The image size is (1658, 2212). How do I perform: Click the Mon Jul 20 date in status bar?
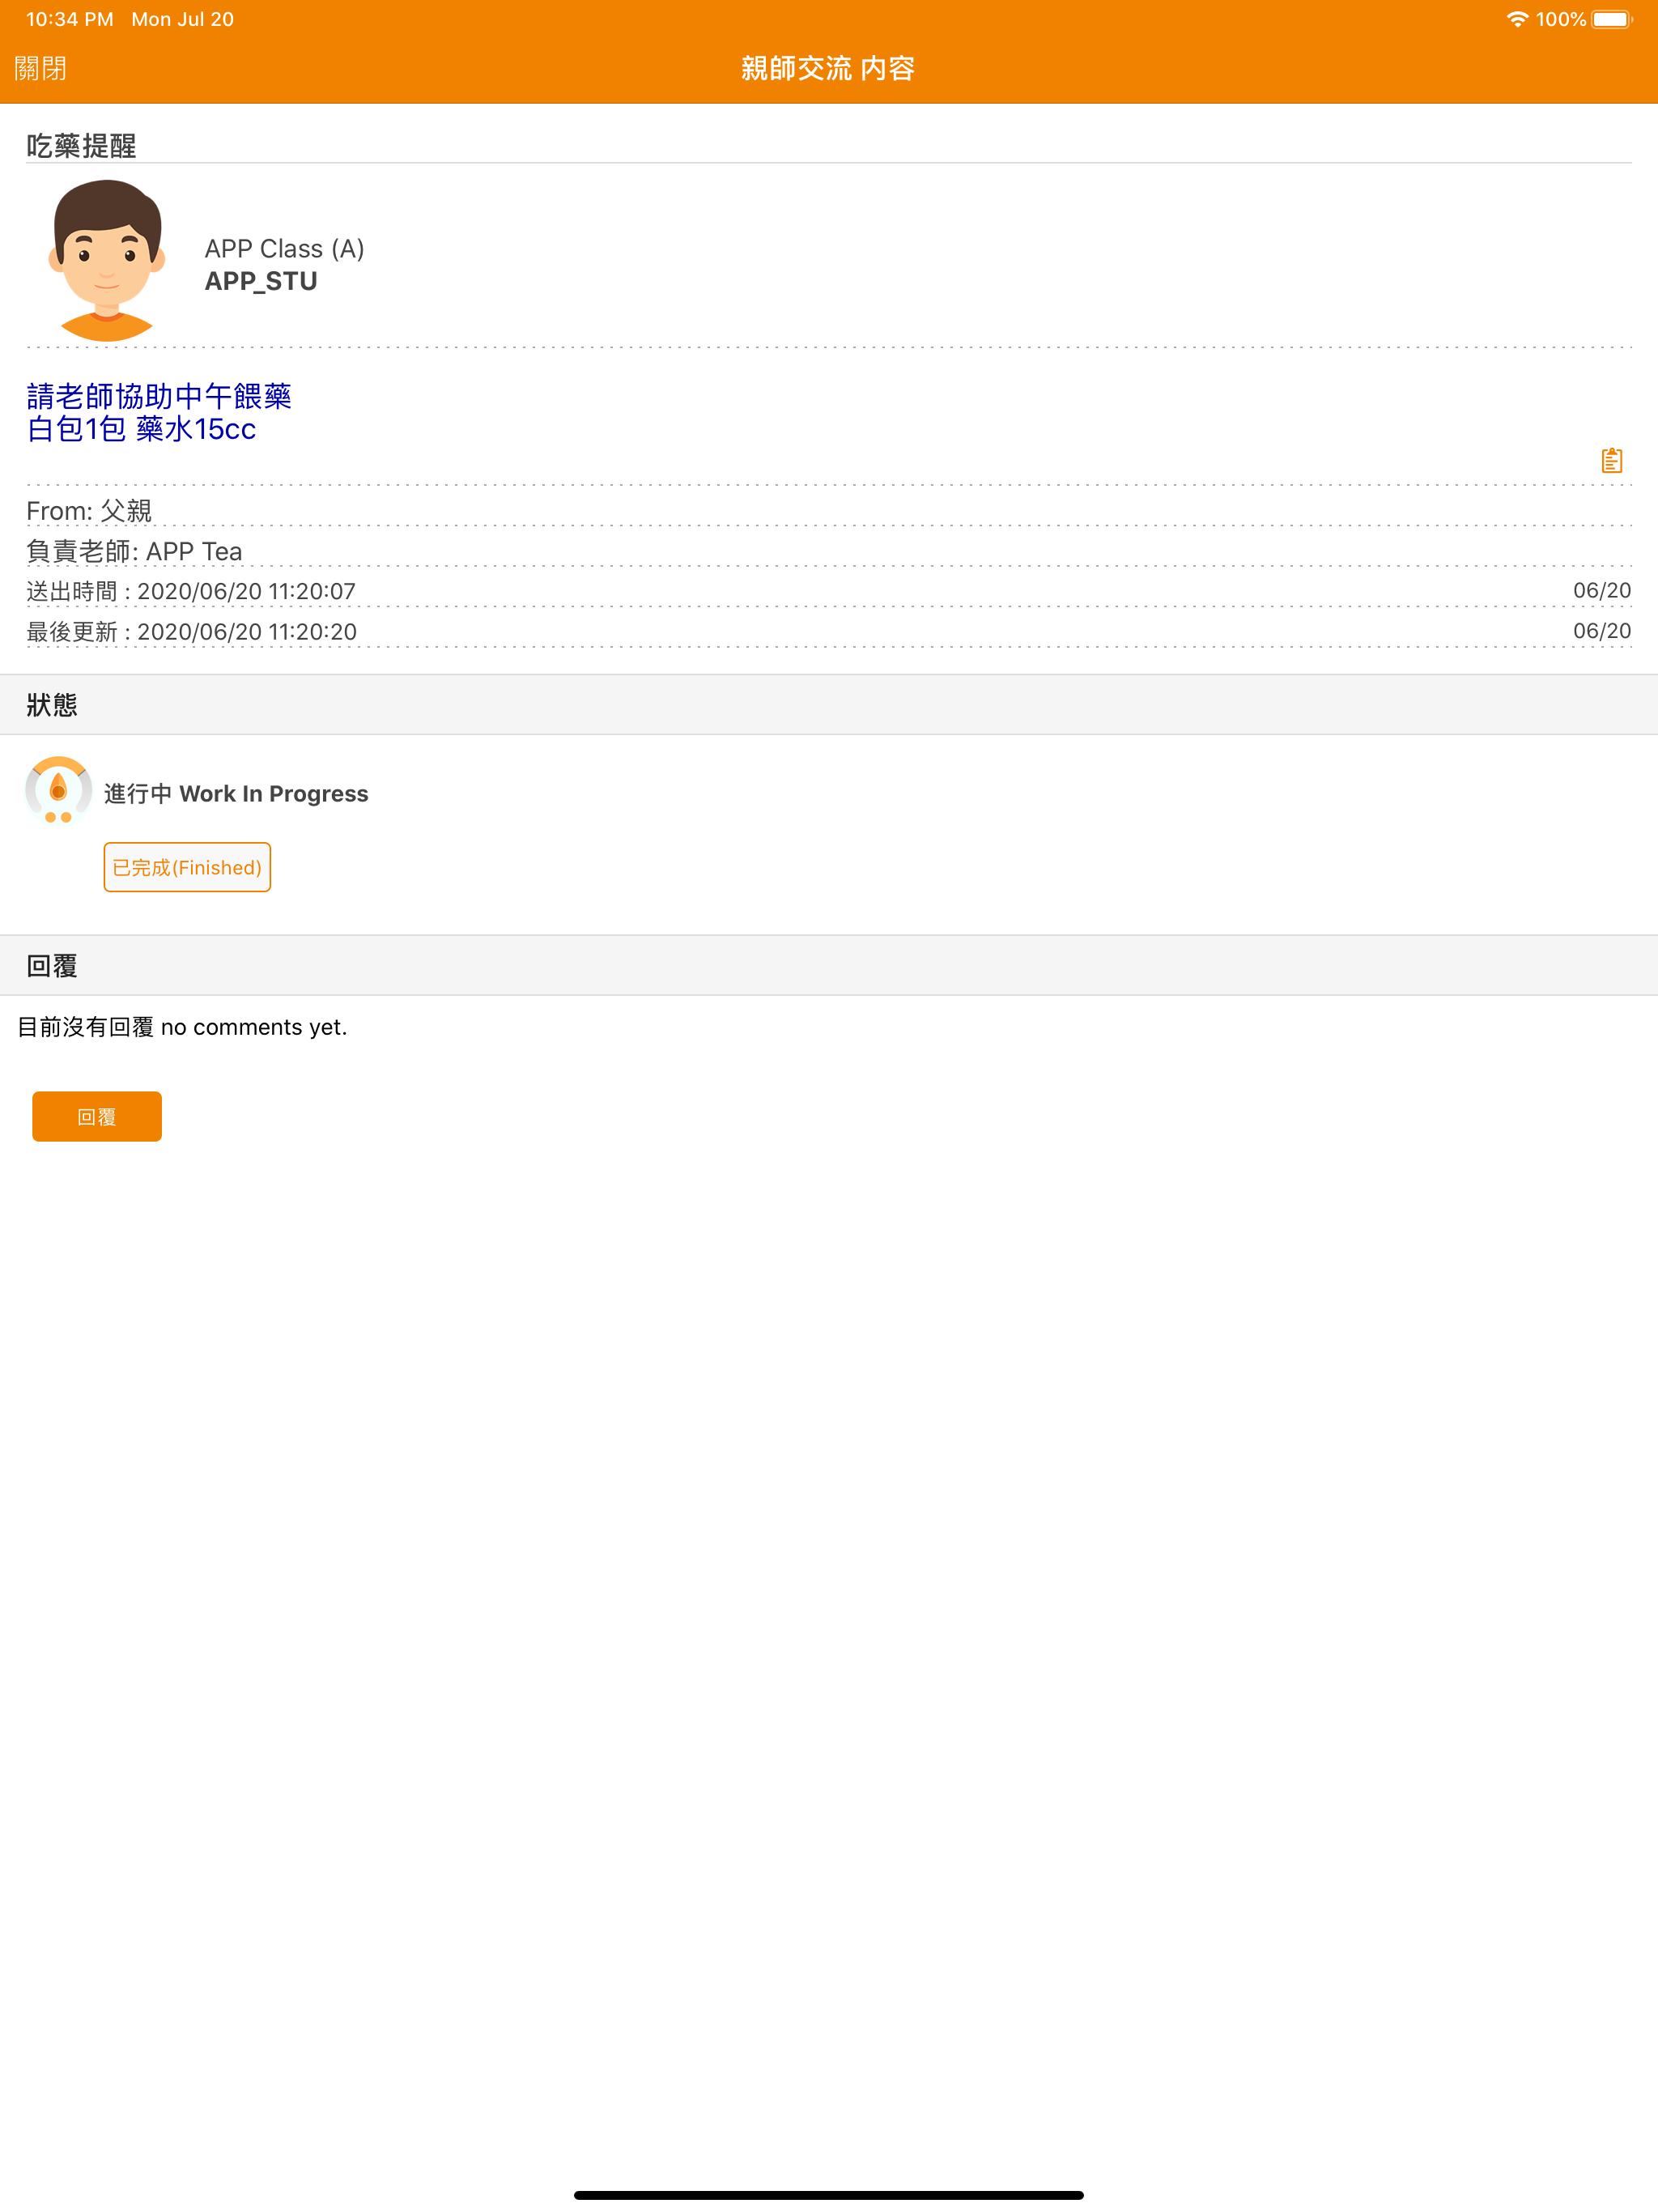[182, 19]
